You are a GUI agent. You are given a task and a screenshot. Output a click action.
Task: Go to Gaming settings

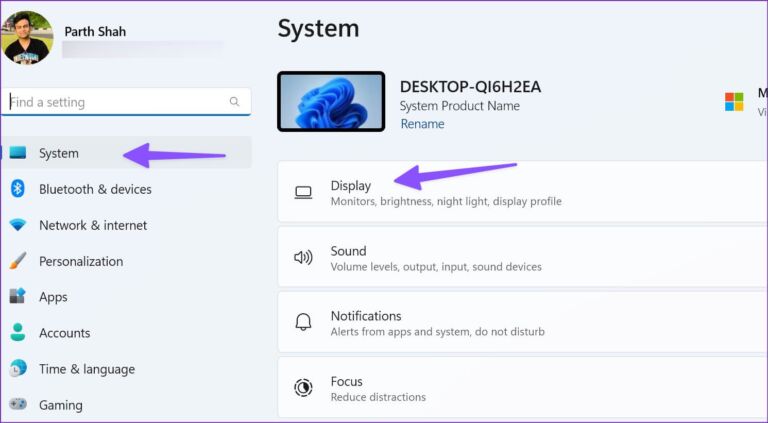click(x=126, y=405)
